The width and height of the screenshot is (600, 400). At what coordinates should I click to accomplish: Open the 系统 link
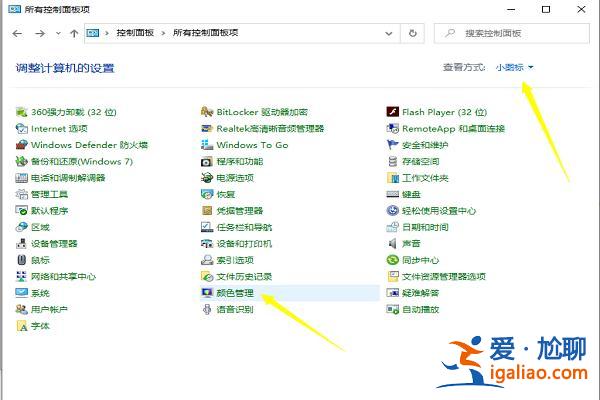[x=40, y=293]
